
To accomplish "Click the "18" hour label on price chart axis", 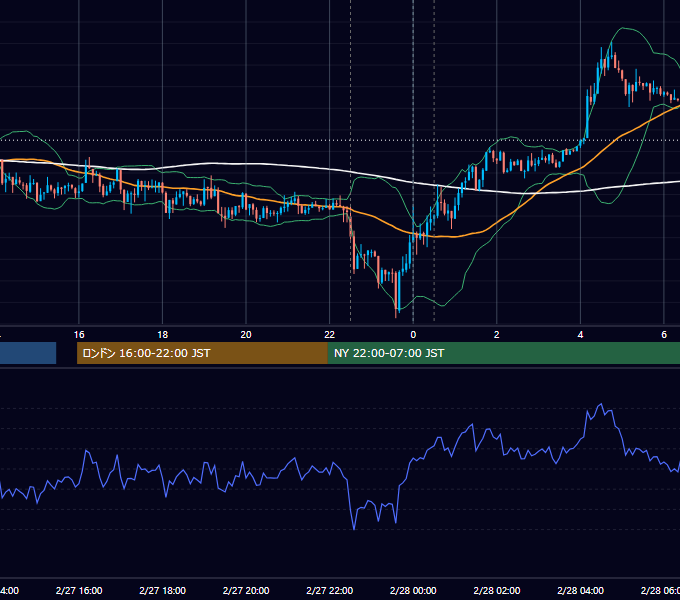I will point(163,335).
